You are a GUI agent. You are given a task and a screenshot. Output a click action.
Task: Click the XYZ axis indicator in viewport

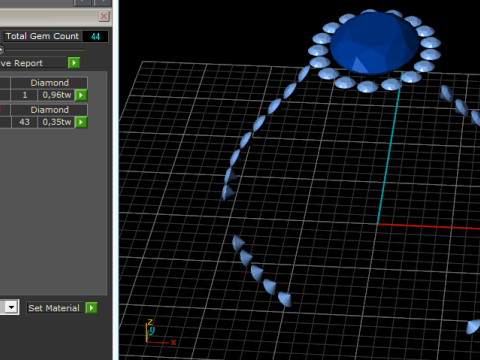pos(160,332)
